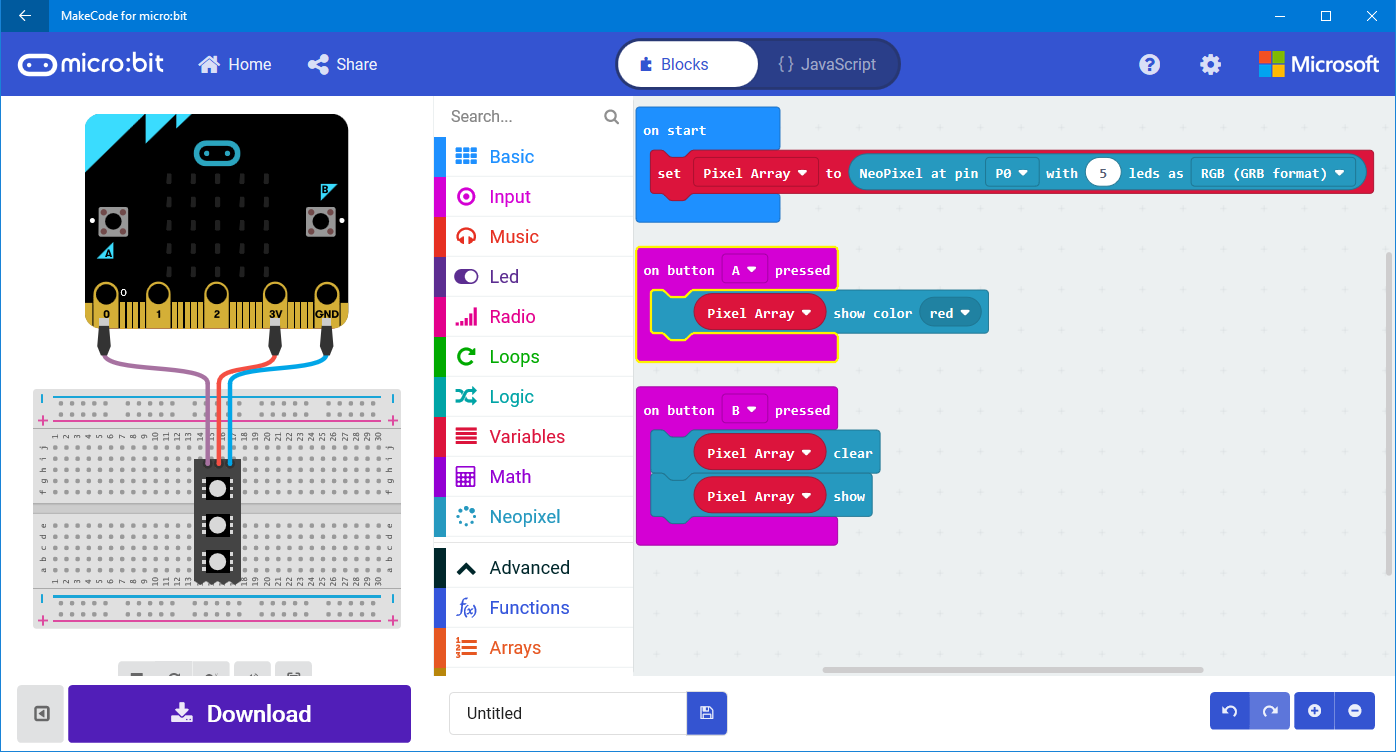The width and height of the screenshot is (1396, 752).
Task: Undo the last change
Action: coord(1230,711)
